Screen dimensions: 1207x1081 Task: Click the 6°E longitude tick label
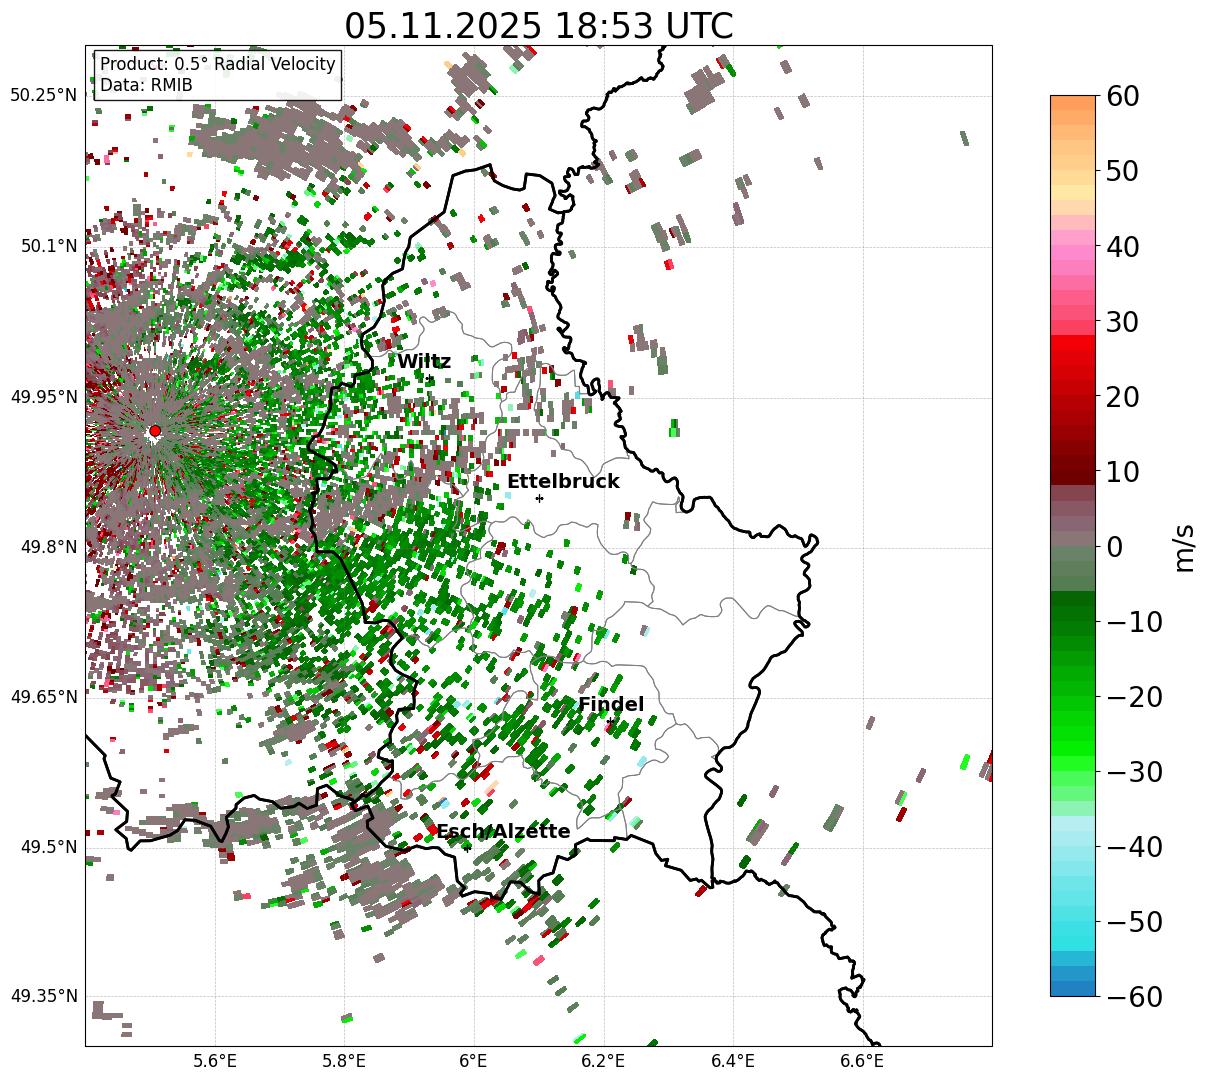[473, 1061]
